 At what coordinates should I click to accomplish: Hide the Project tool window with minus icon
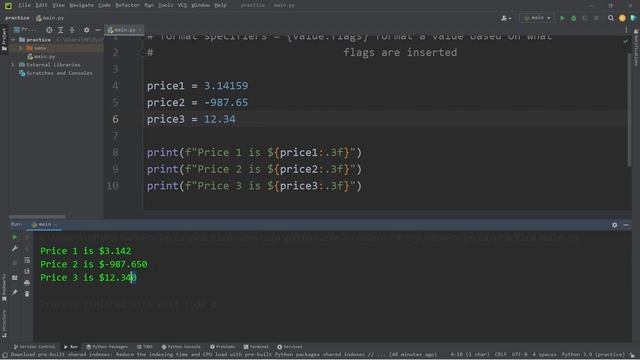coord(98,30)
